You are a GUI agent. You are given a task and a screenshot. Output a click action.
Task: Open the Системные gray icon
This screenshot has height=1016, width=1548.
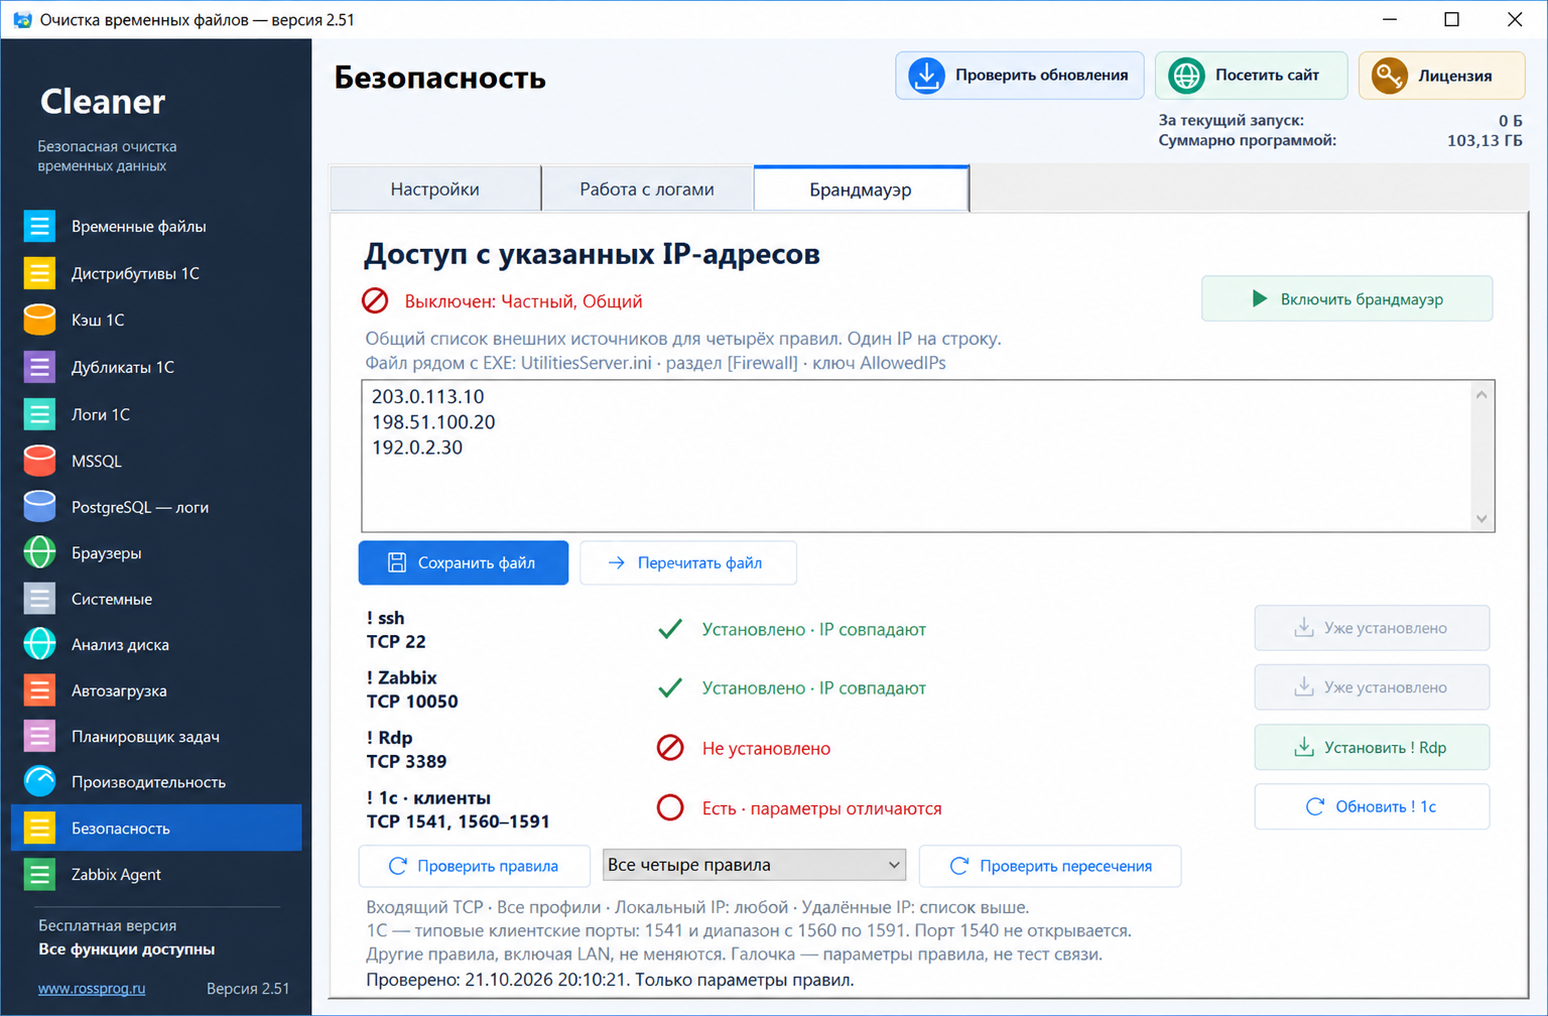39,599
